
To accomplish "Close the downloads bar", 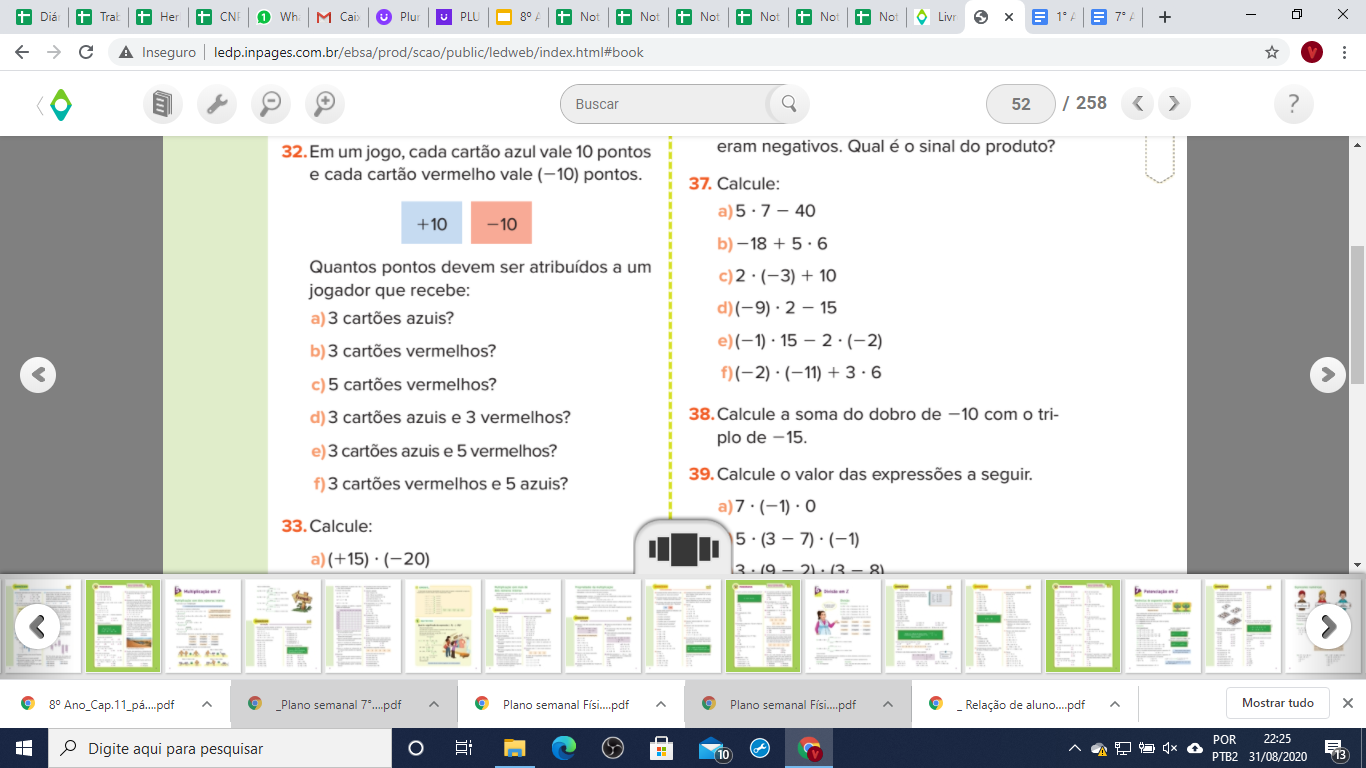I will pyautogui.click(x=1348, y=703).
